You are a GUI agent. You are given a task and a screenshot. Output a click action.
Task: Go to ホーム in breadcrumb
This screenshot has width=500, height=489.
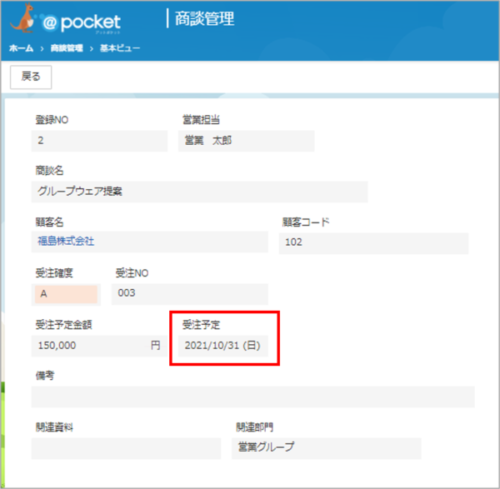pos(21,48)
